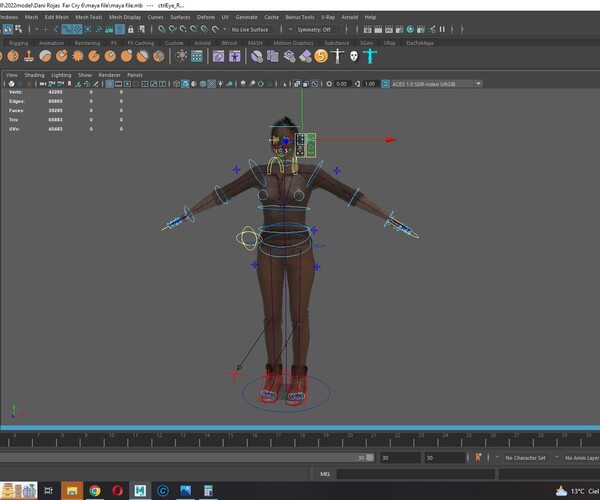
Task: Click the white T-pose figure shelf icon
Action: tap(338, 56)
